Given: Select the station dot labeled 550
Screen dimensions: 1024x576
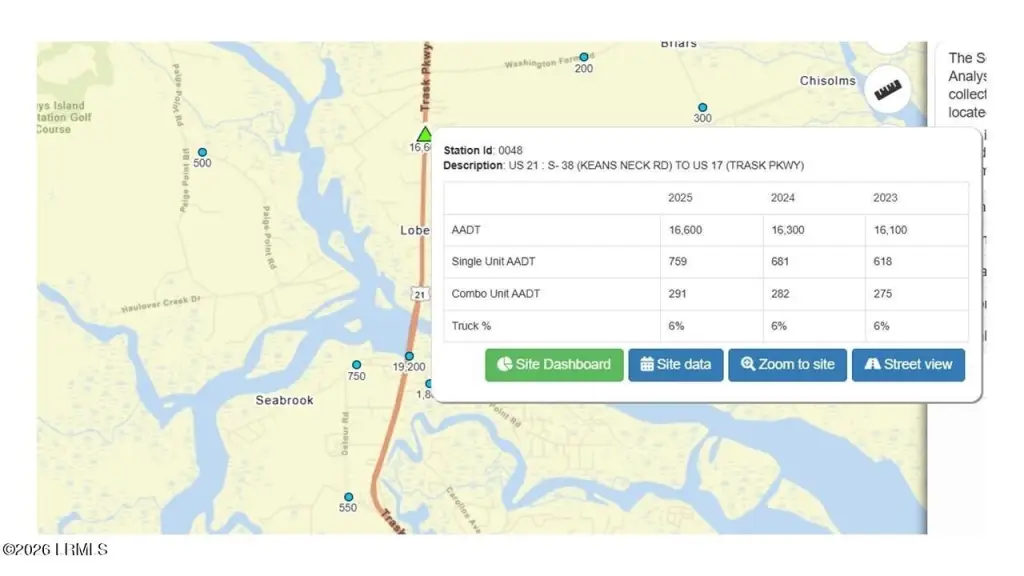Looking at the screenshot, I should (x=349, y=497).
